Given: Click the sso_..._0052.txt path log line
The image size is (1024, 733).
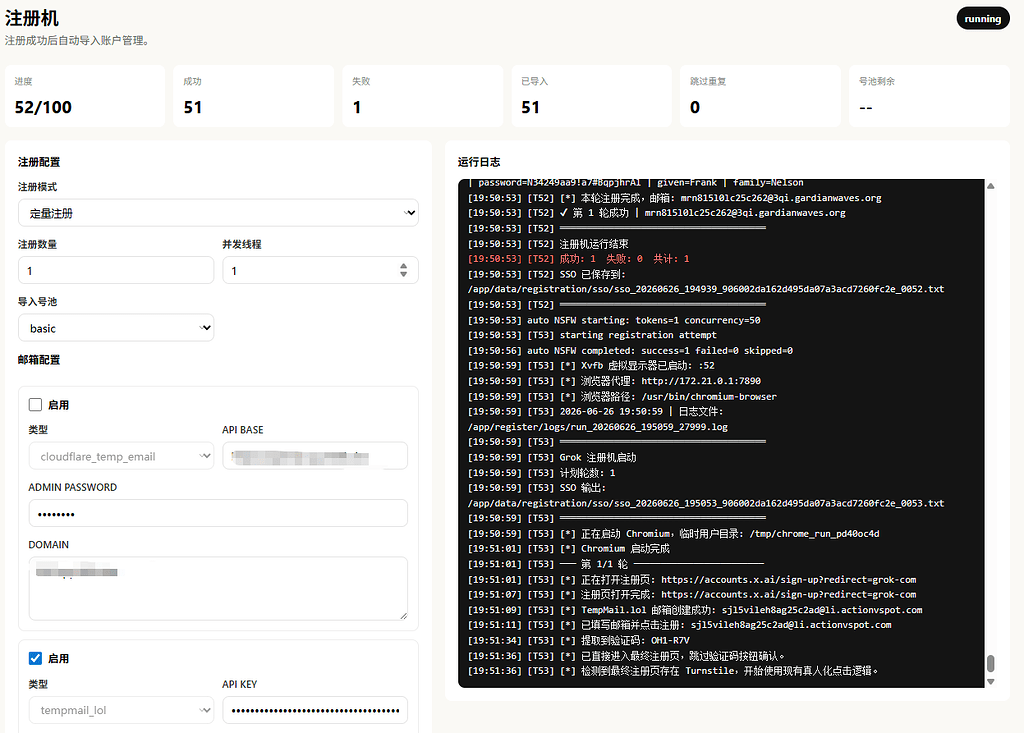Looking at the screenshot, I should coord(706,289).
